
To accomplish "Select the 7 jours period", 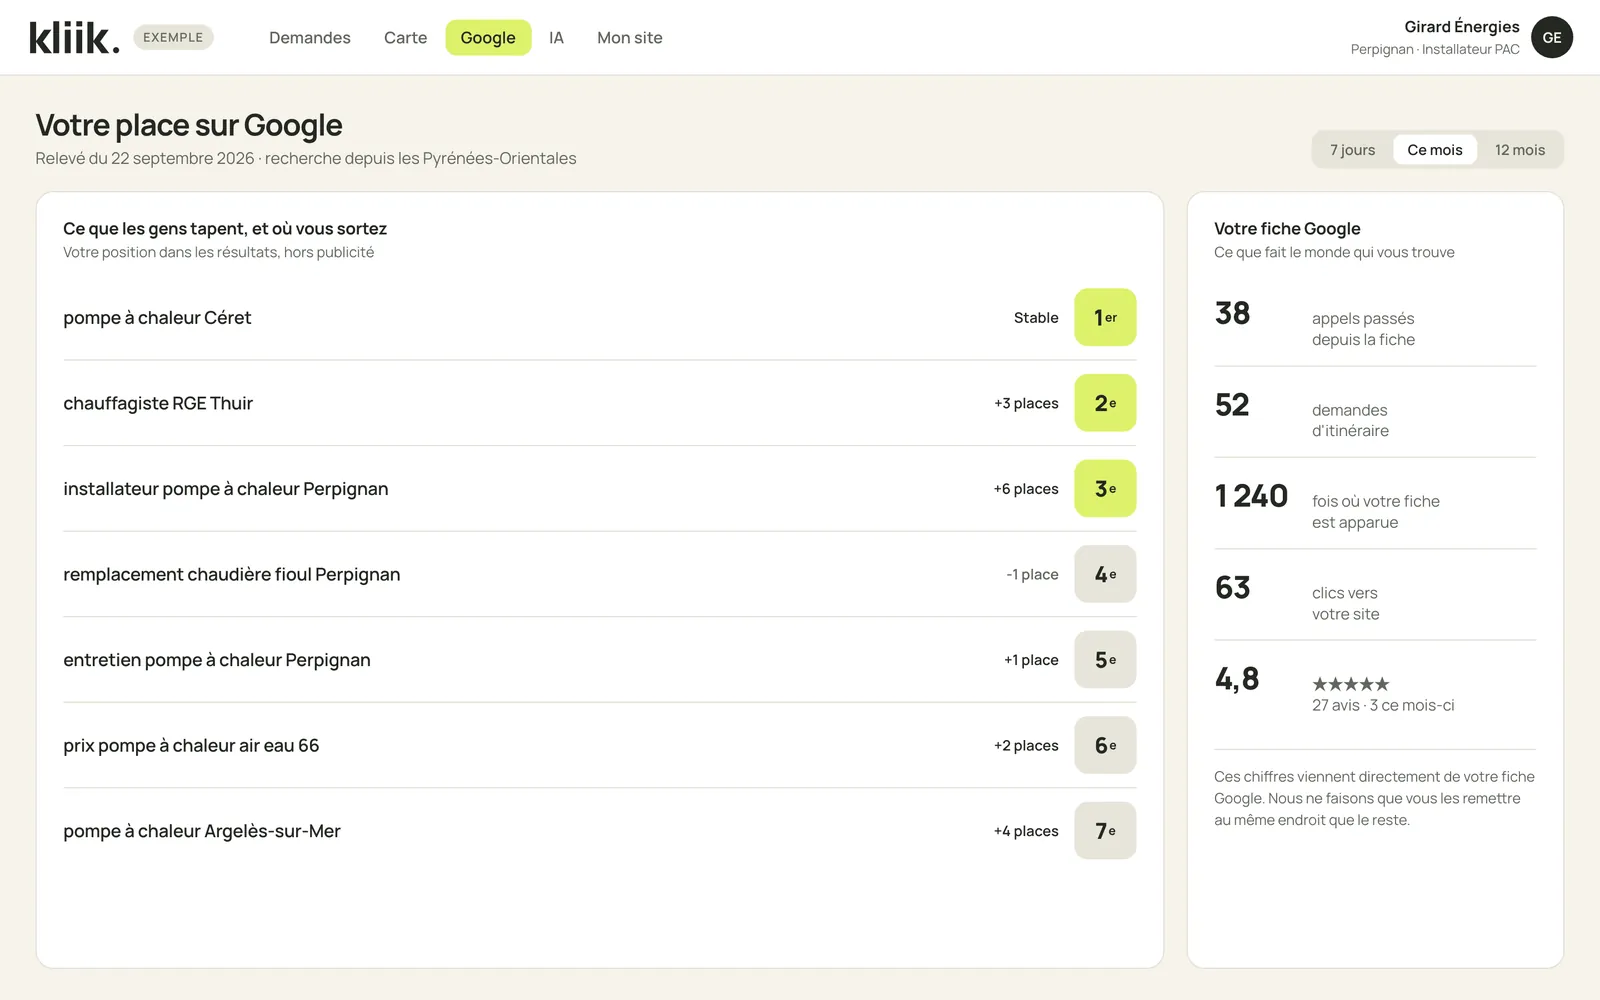I will (1352, 150).
